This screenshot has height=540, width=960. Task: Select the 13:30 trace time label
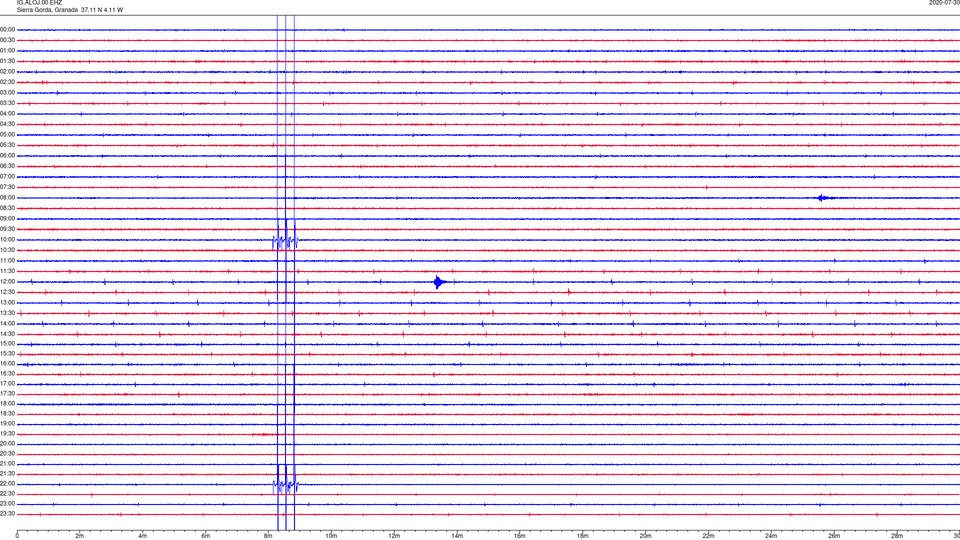pyautogui.click(x=7, y=313)
